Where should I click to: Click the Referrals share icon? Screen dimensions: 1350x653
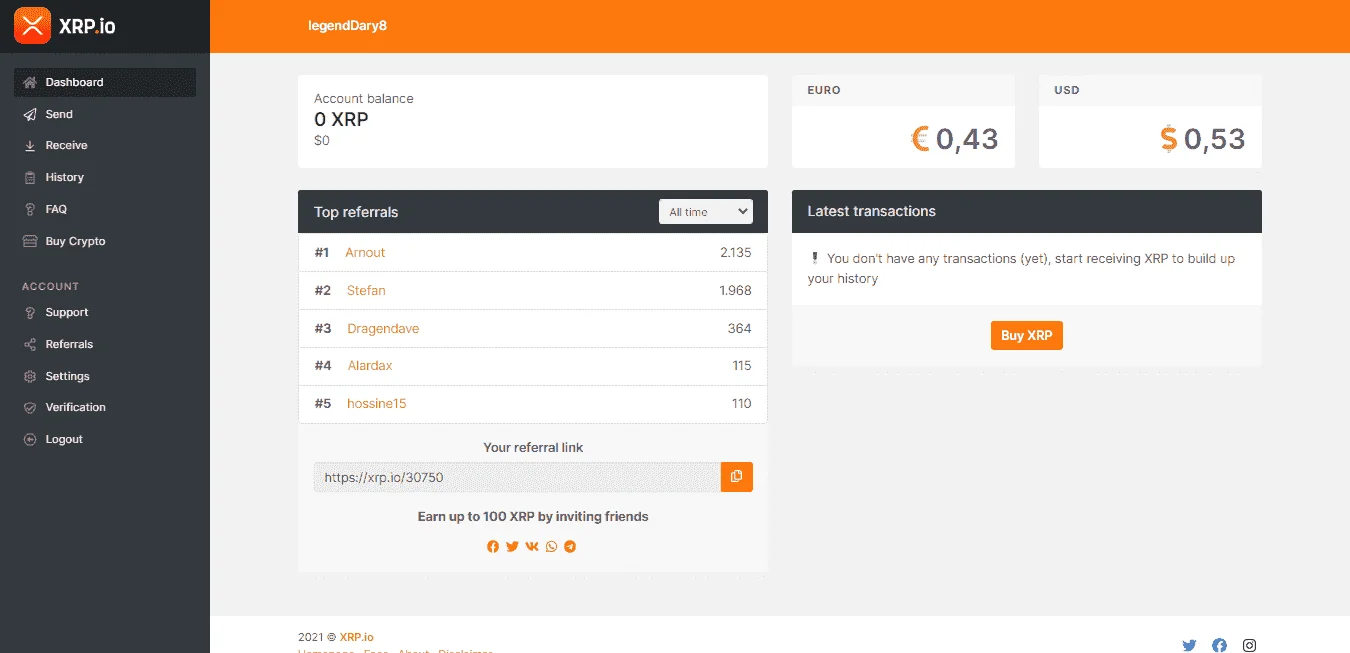(30, 344)
